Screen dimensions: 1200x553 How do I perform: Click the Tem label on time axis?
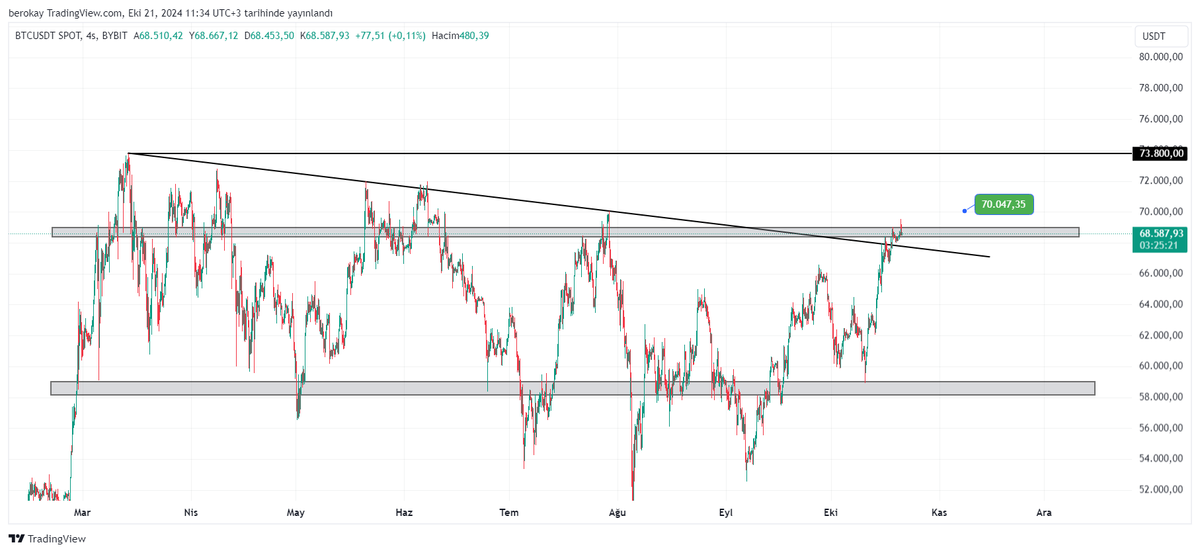coord(510,512)
